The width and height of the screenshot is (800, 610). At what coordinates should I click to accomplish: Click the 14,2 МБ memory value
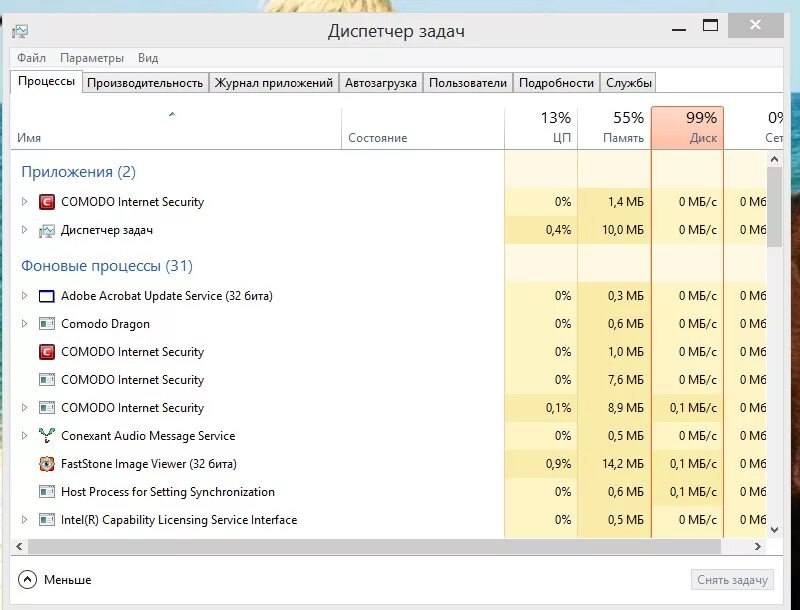click(623, 464)
